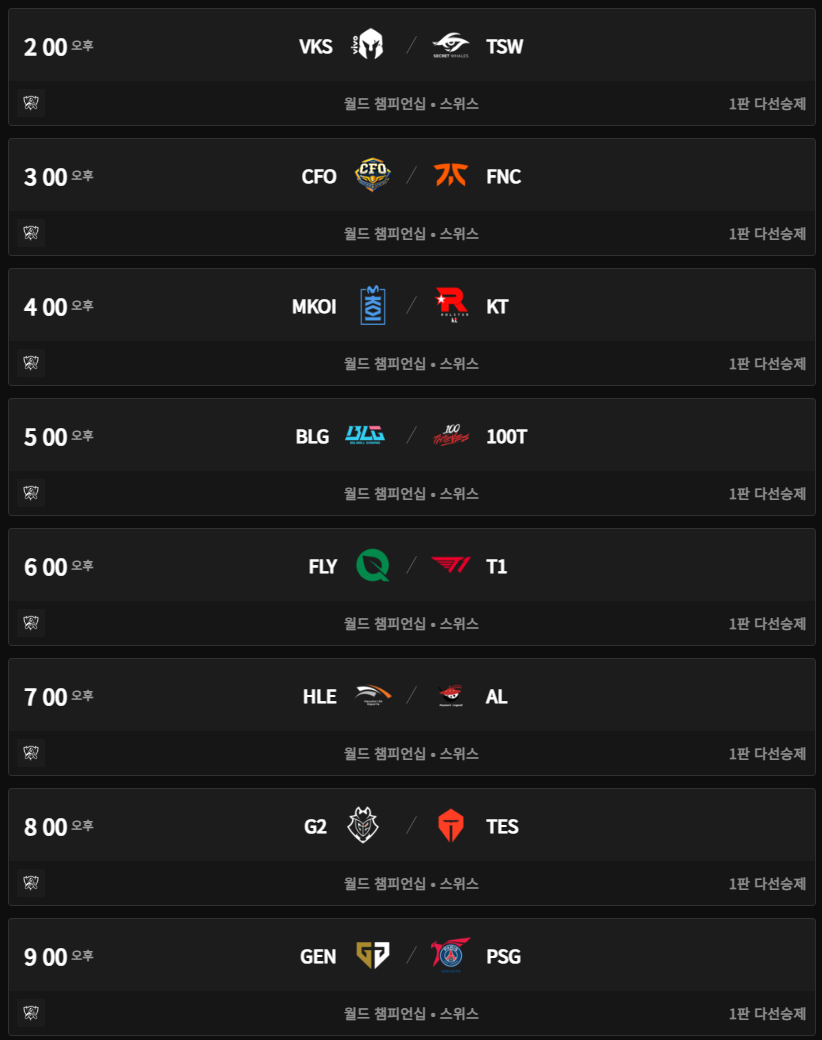Open the AL team name link
The width and height of the screenshot is (822, 1040).
tap(497, 697)
